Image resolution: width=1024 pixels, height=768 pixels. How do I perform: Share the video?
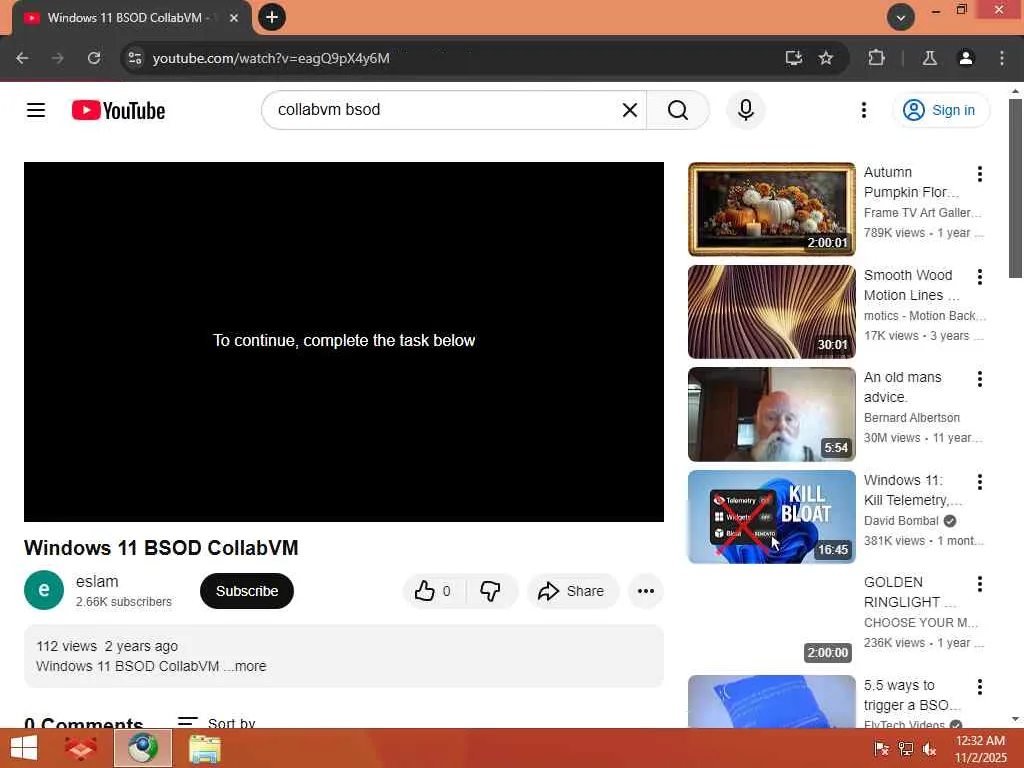coord(572,591)
